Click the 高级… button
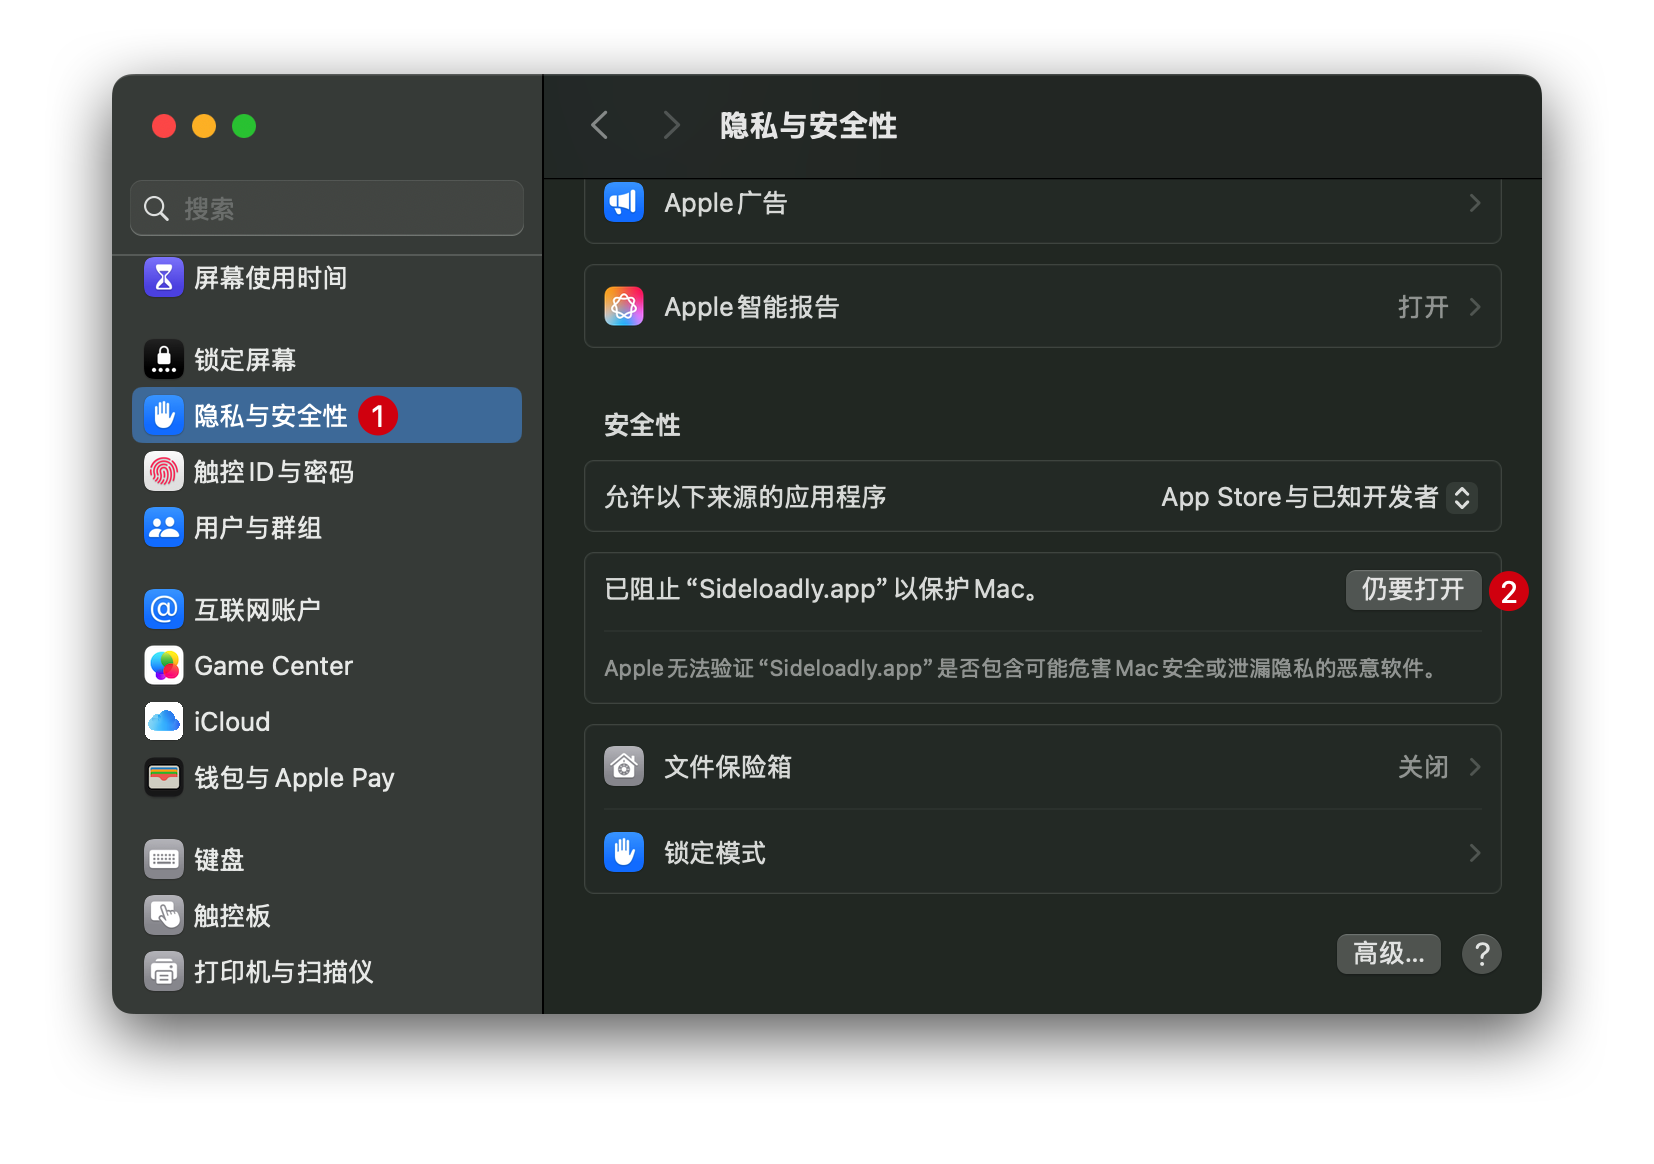Image resolution: width=1654 pixels, height=1164 pixels. pos(1389,954)
